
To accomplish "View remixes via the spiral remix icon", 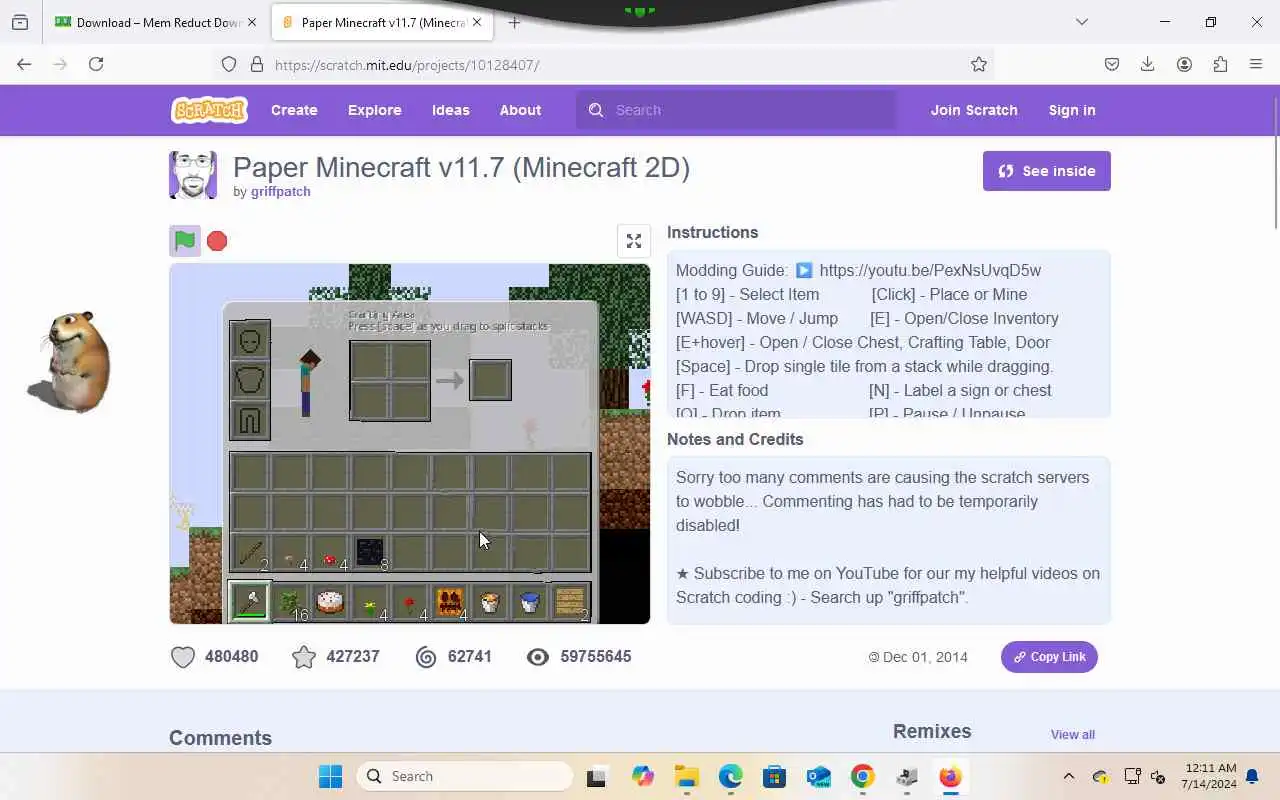I will point(426,657).
